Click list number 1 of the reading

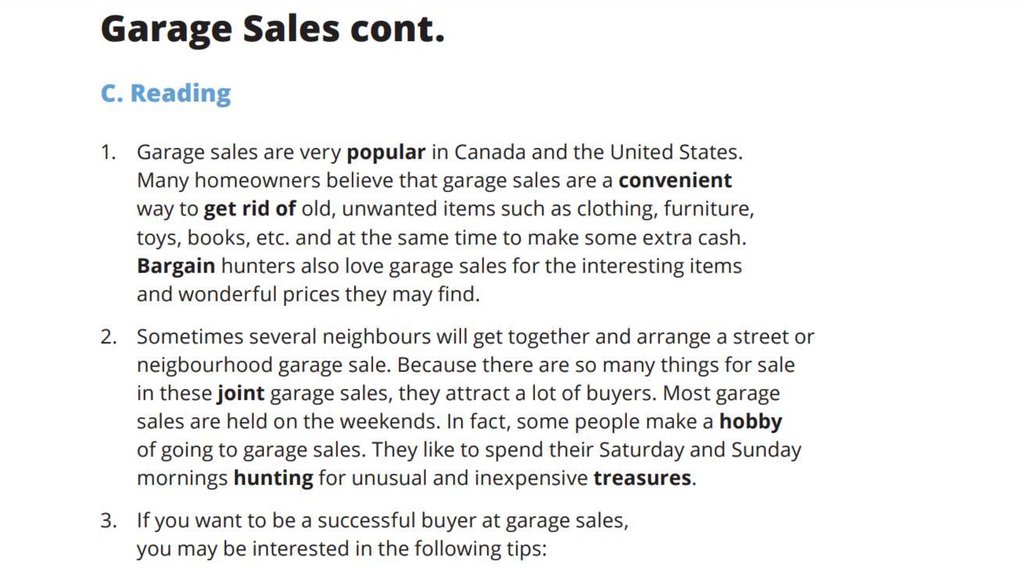(x=107, y=153)
